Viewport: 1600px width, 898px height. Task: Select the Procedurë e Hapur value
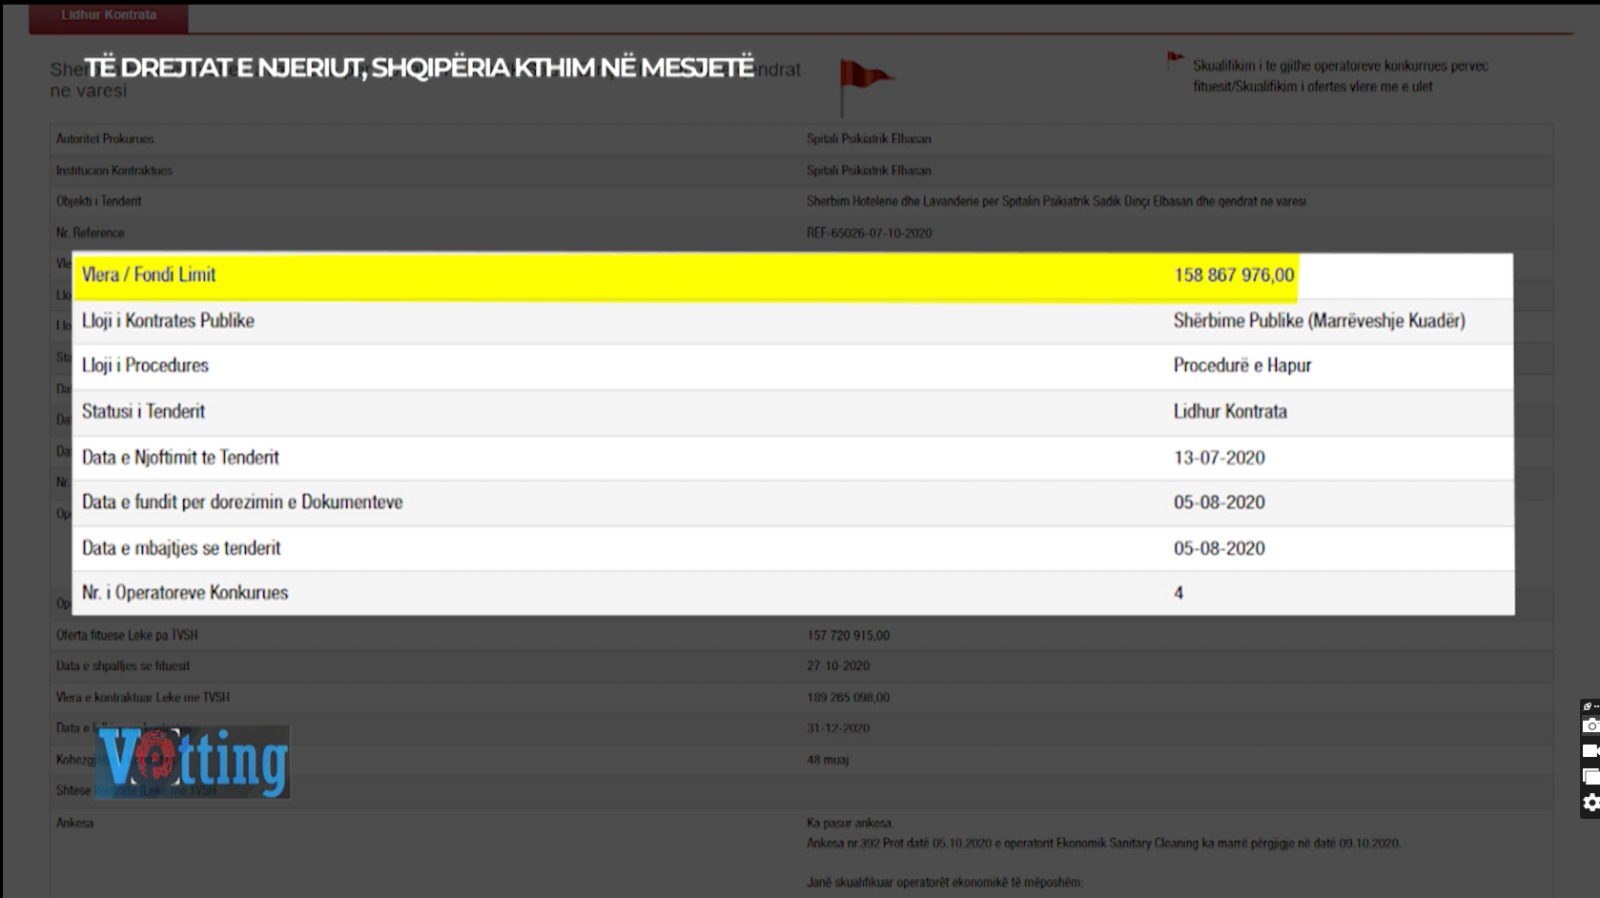coord(1241,366)
